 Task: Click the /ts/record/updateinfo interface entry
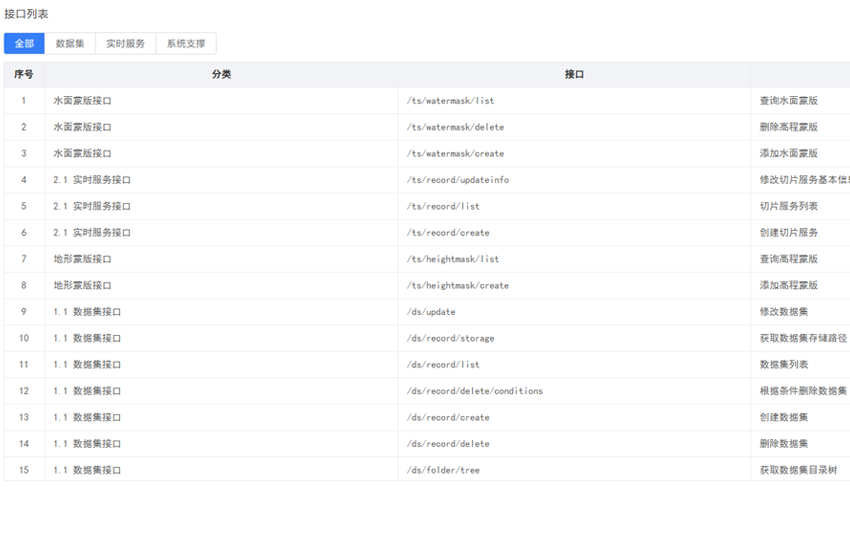pos(458,180)
